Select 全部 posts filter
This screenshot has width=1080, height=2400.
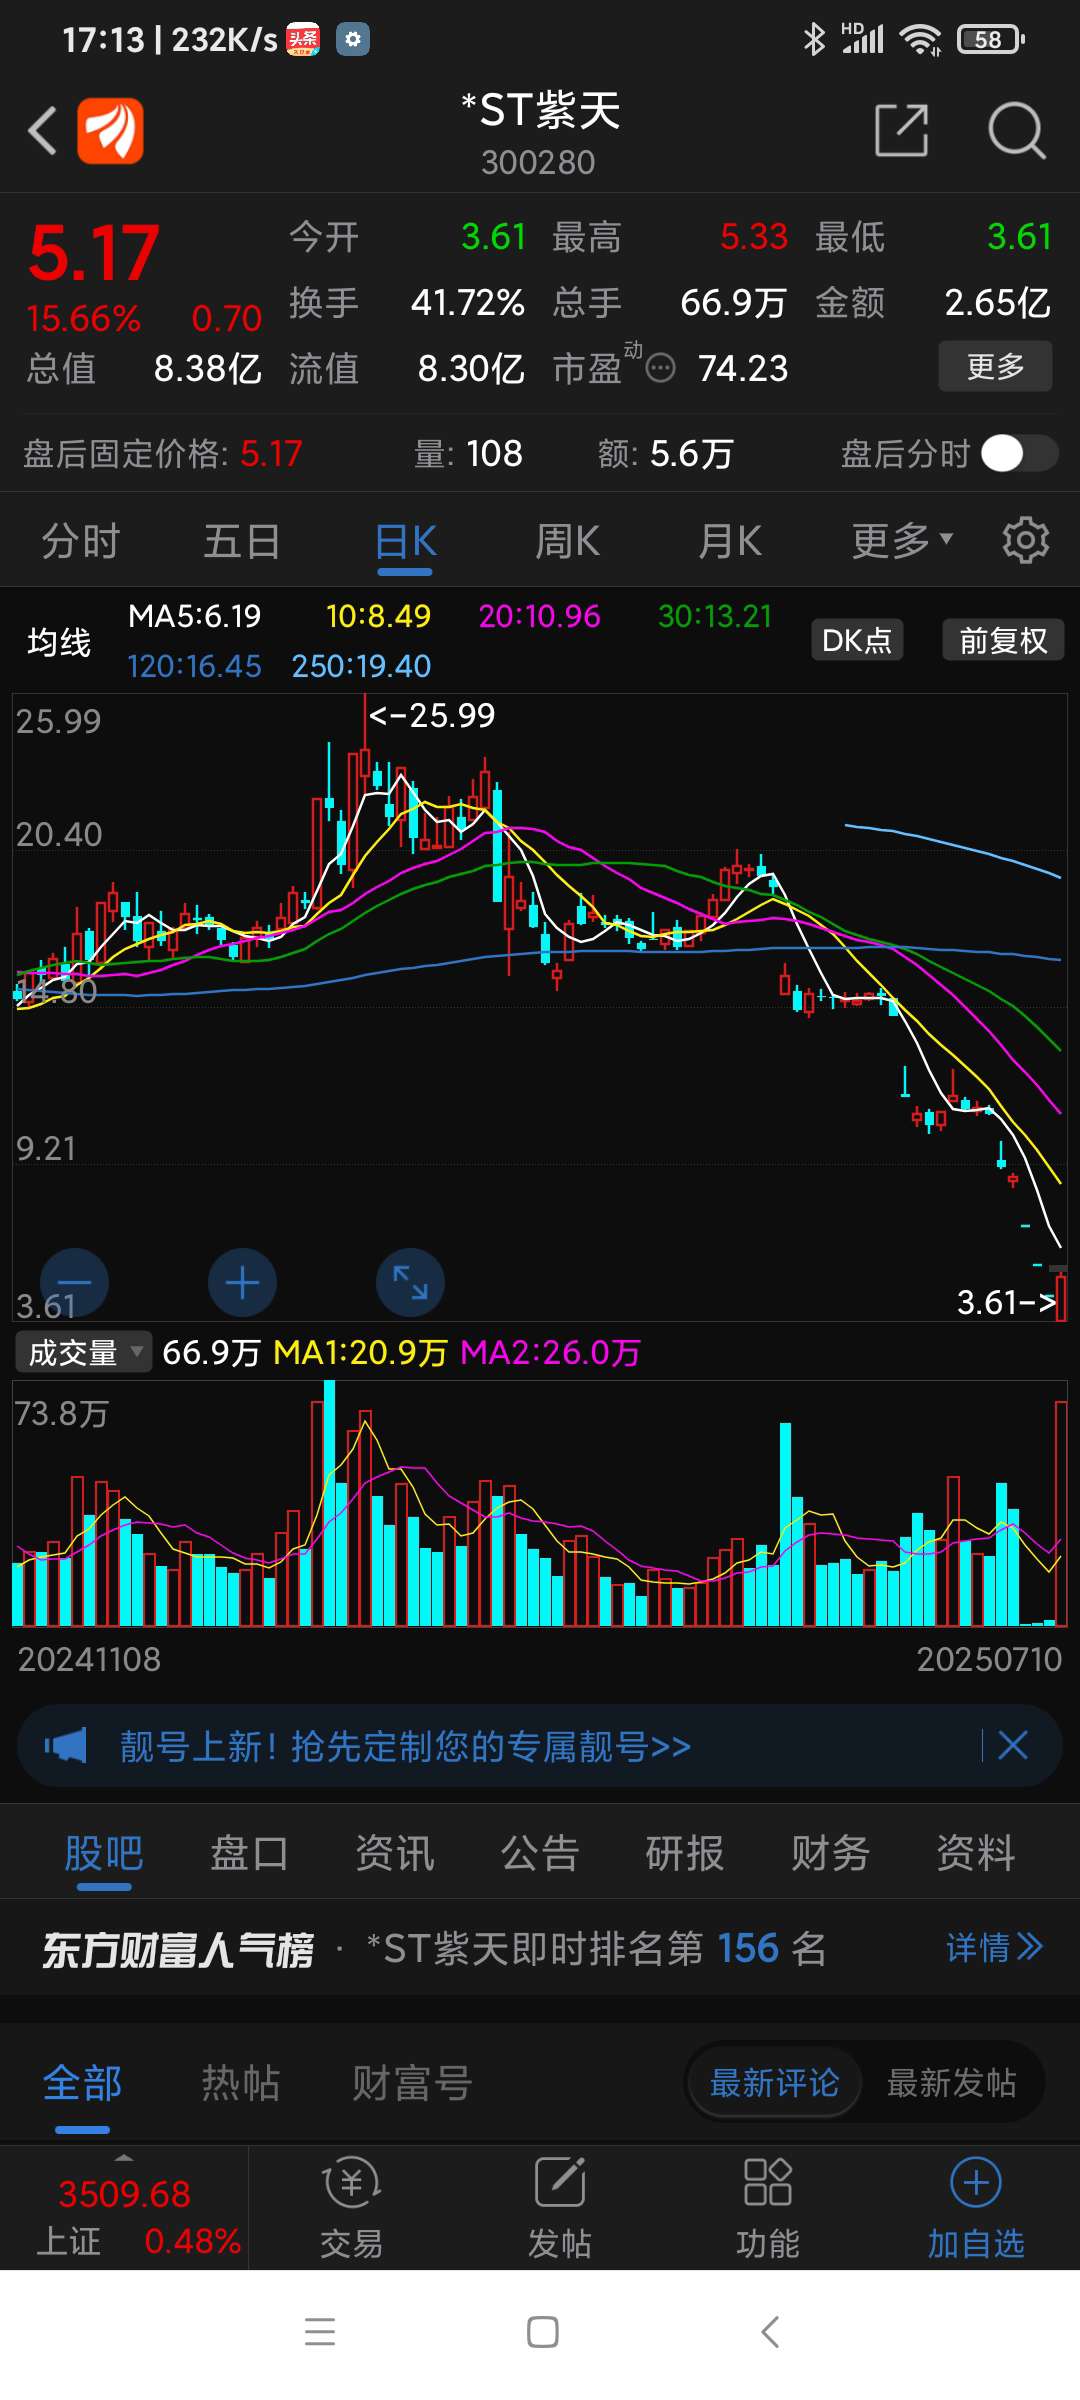tap(82, 2084)
